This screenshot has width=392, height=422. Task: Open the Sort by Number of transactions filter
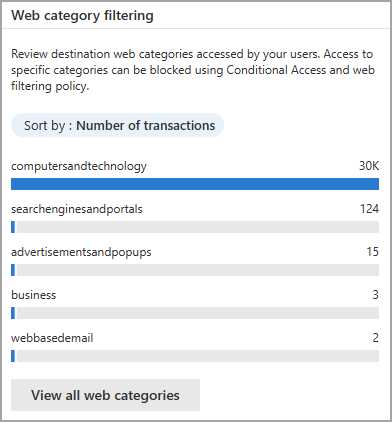click(117, 125)
